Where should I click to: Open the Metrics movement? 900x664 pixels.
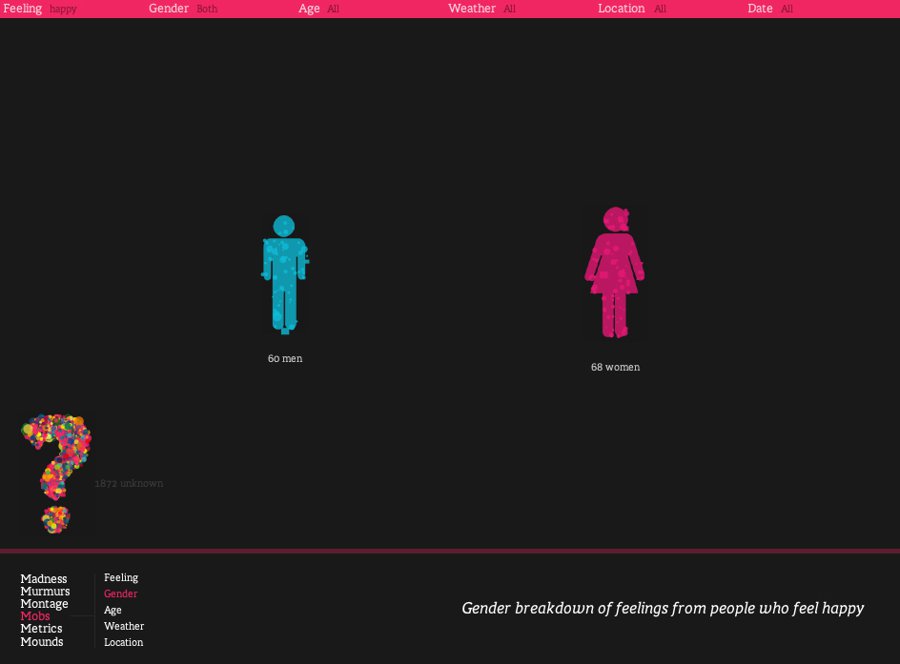(x=41, y=629)
